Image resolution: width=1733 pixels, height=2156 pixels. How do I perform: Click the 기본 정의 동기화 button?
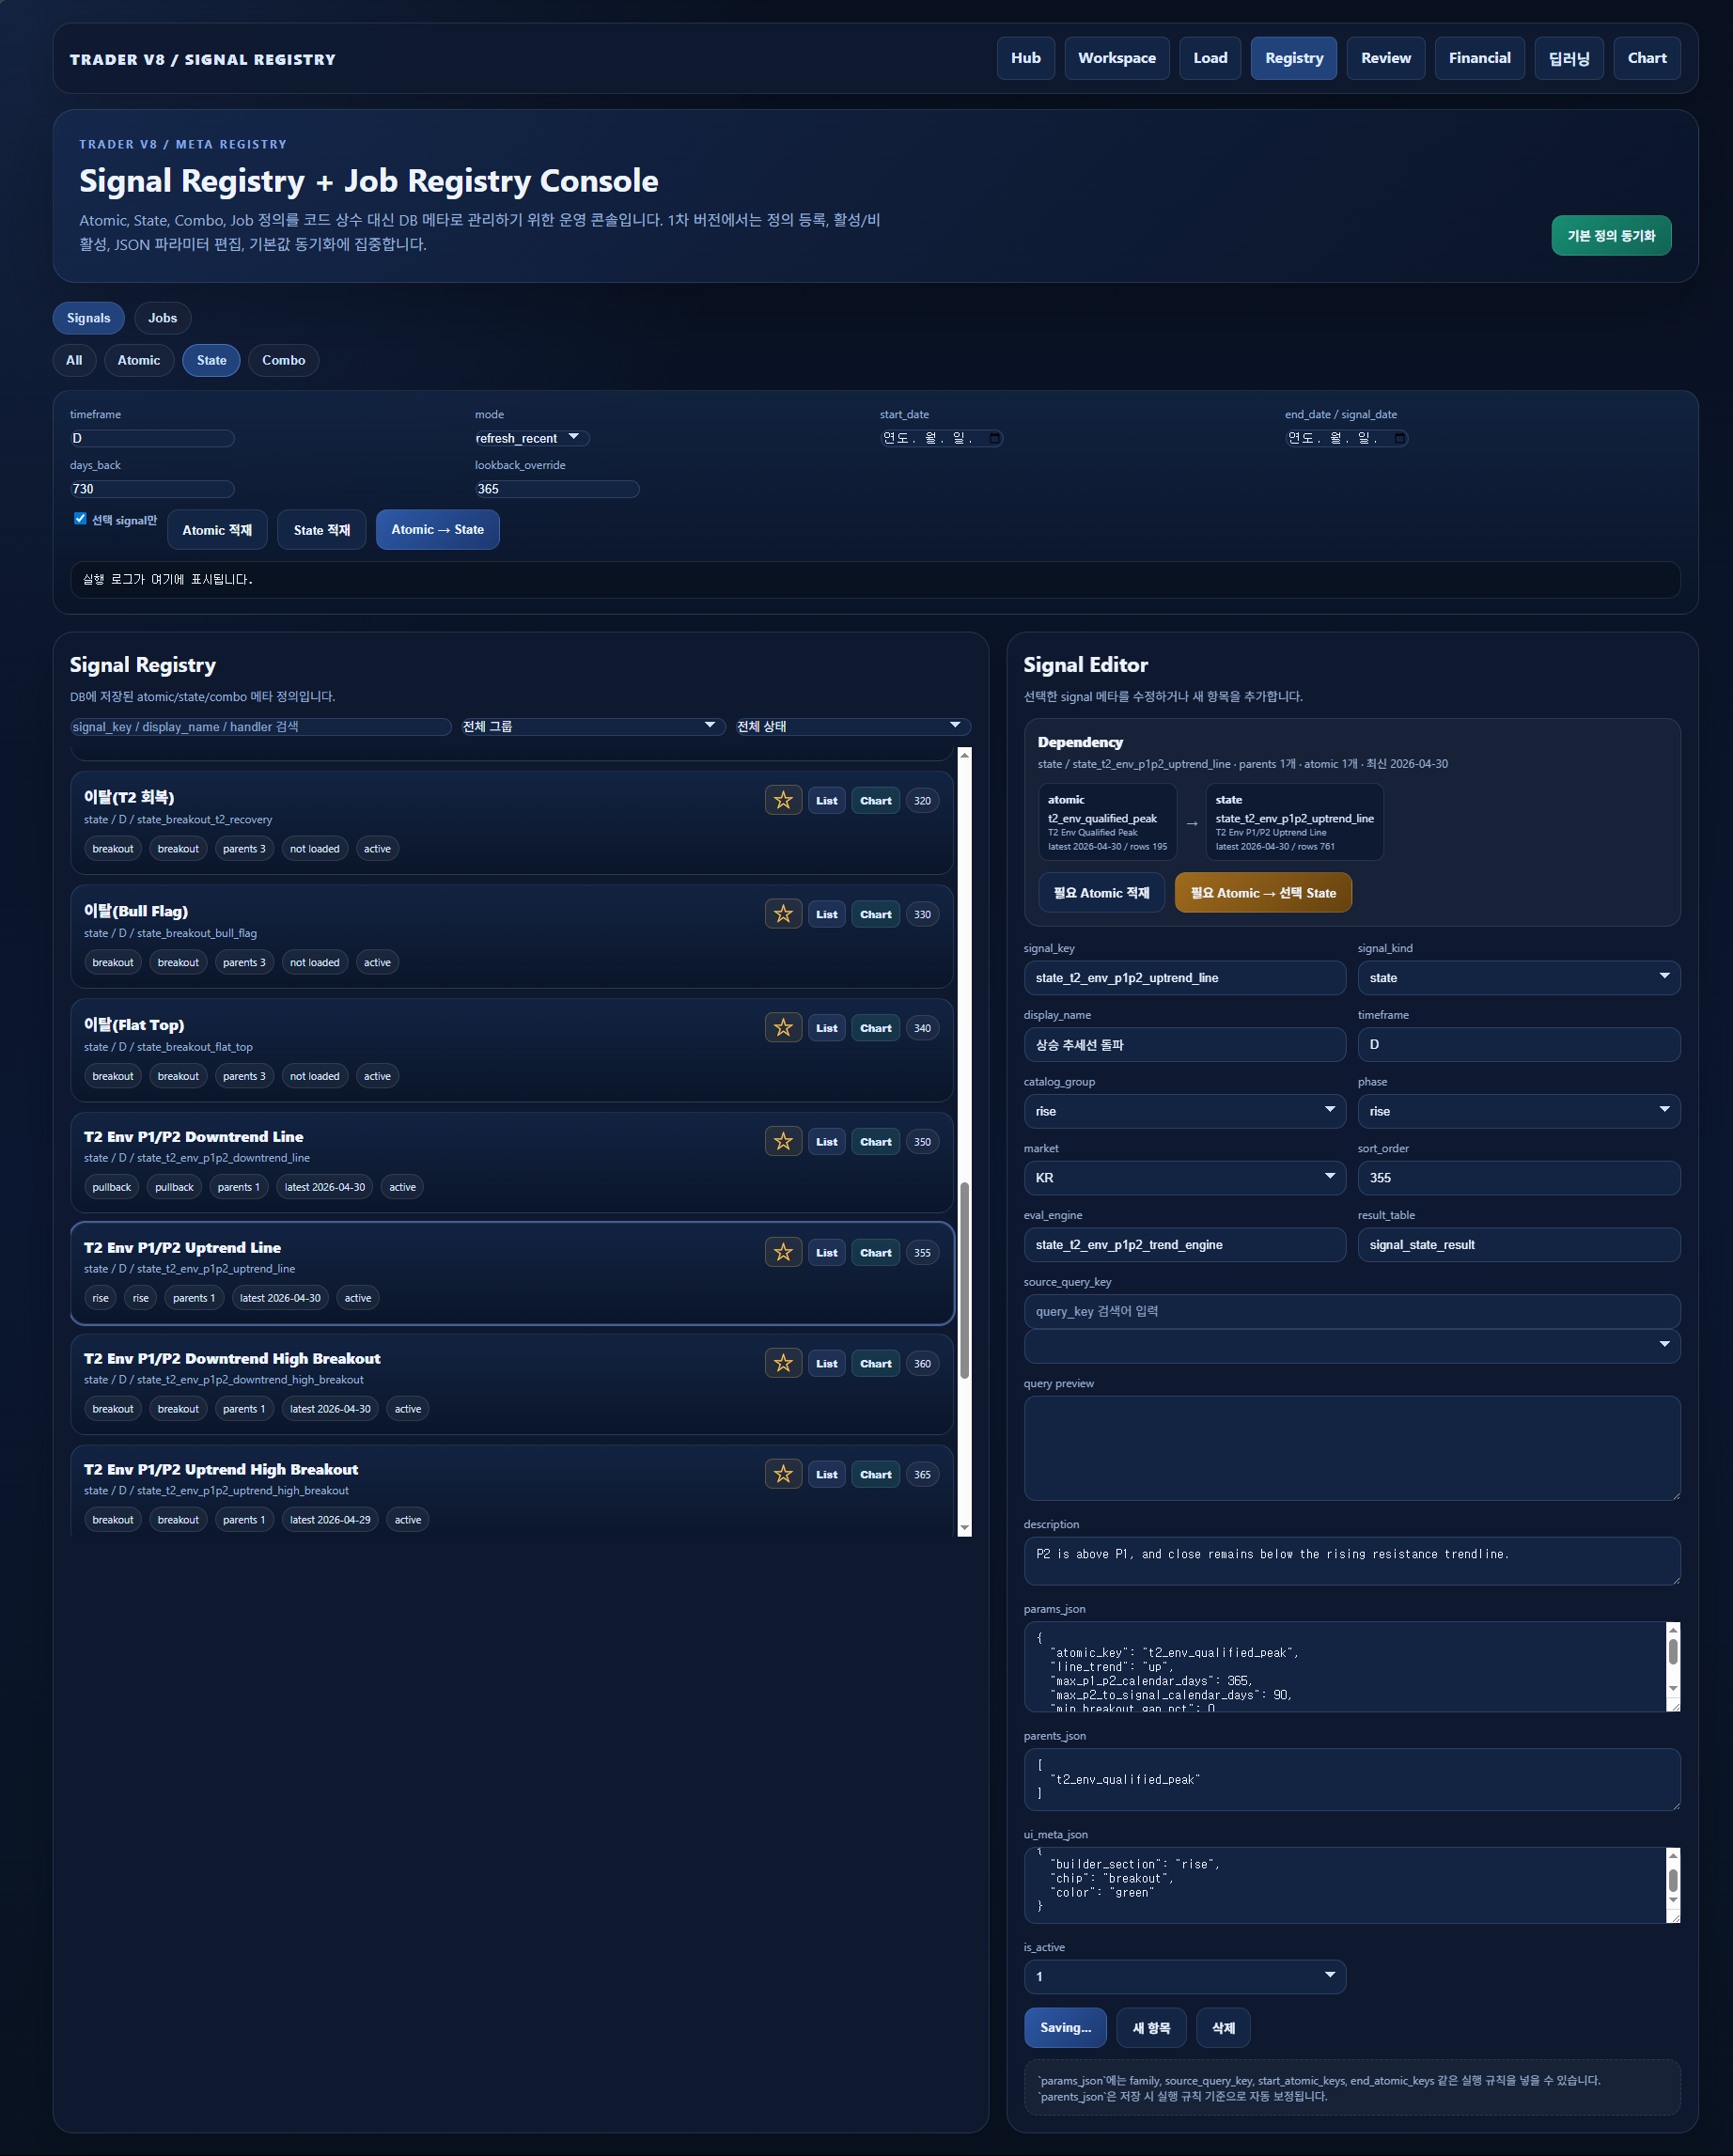point(1611,235)
